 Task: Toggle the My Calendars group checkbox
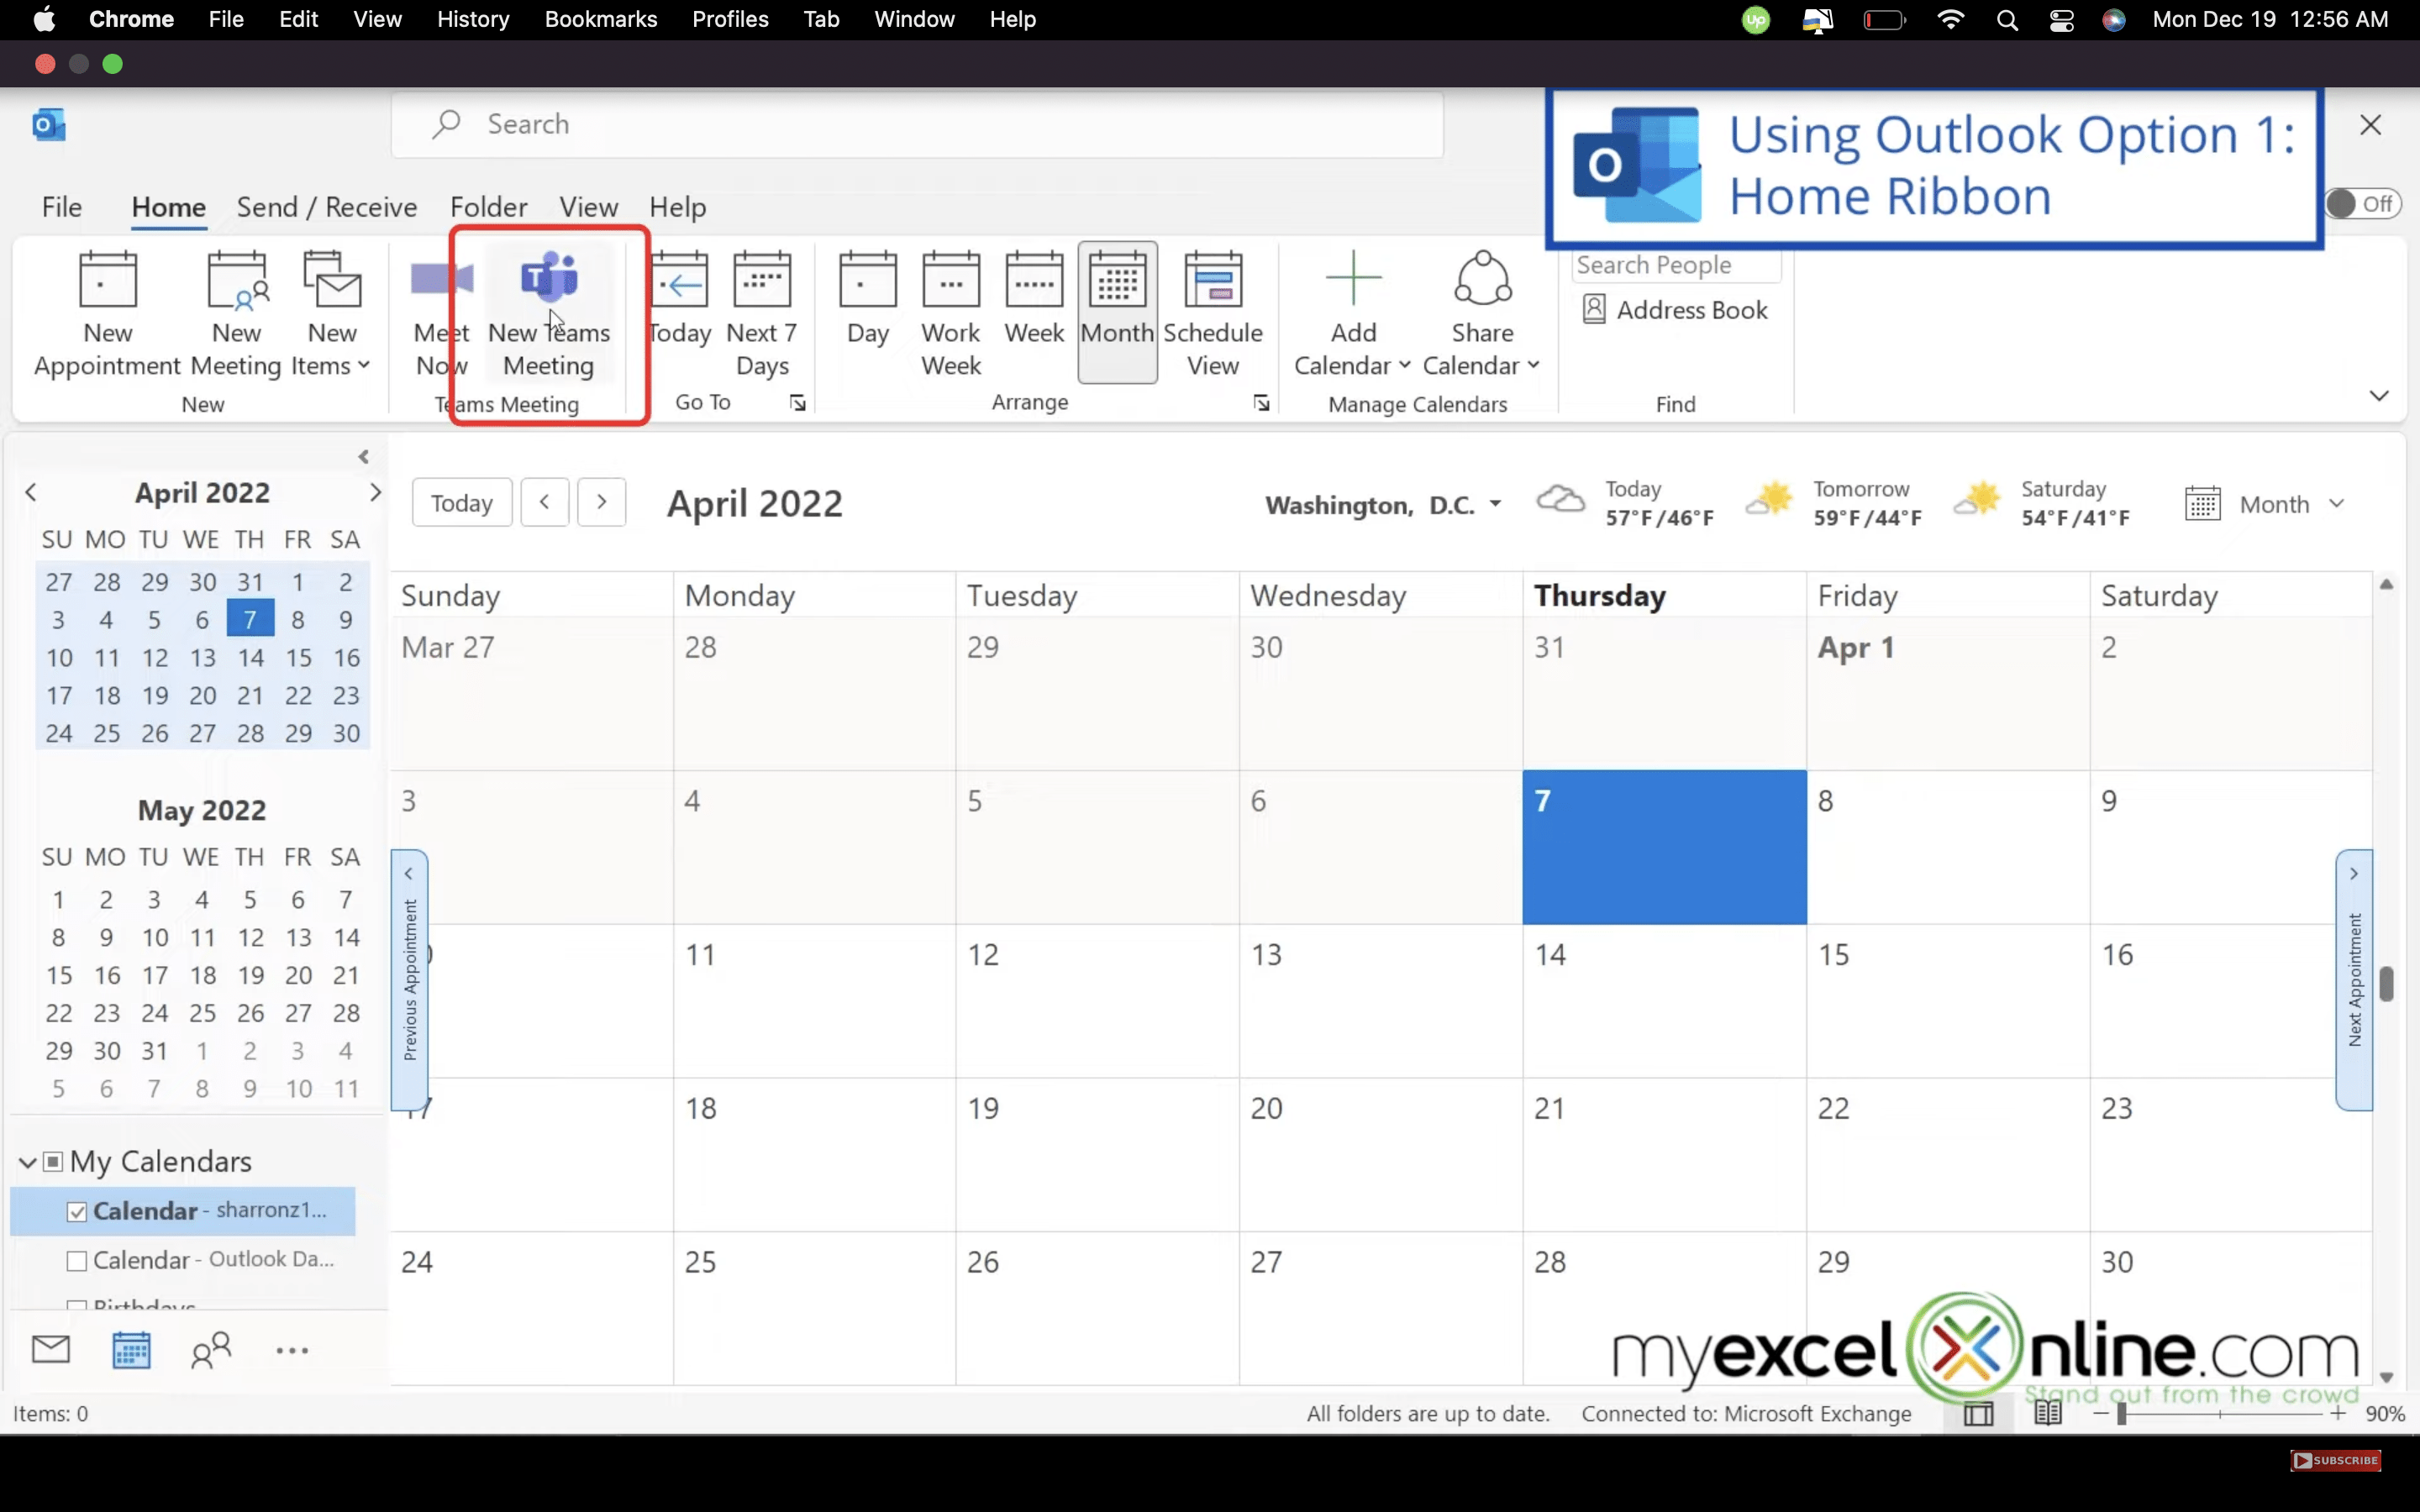(x=53, y=1161)
